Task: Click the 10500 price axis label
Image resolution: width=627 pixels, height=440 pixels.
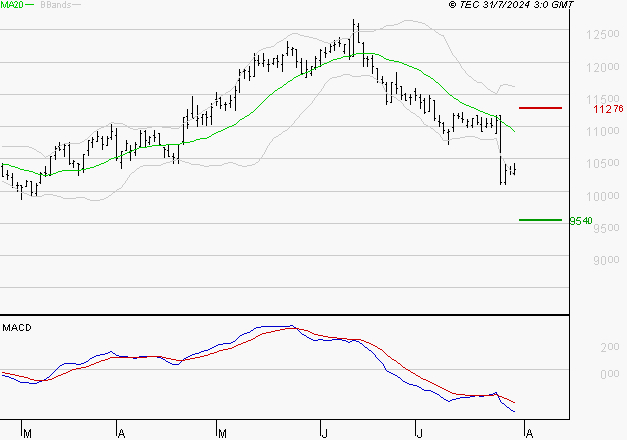Action: [x=603, y=164]
